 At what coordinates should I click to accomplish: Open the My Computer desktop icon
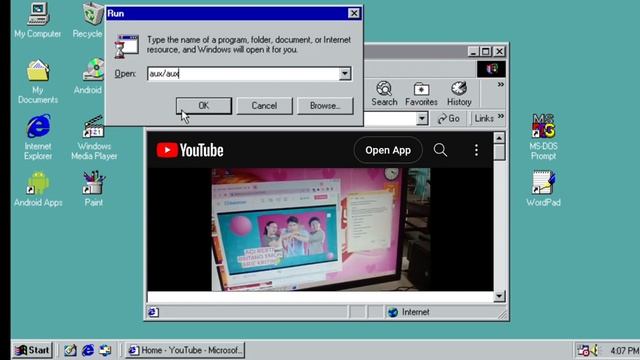click(x=38, y=20)
